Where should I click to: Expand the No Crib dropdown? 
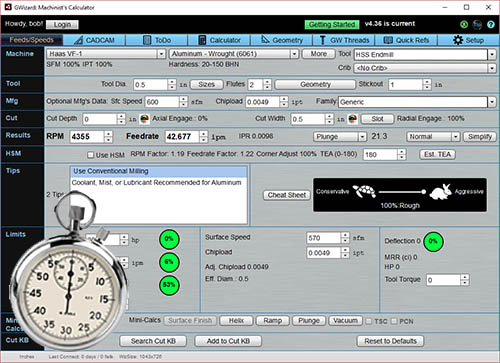[x=492, y=68]
